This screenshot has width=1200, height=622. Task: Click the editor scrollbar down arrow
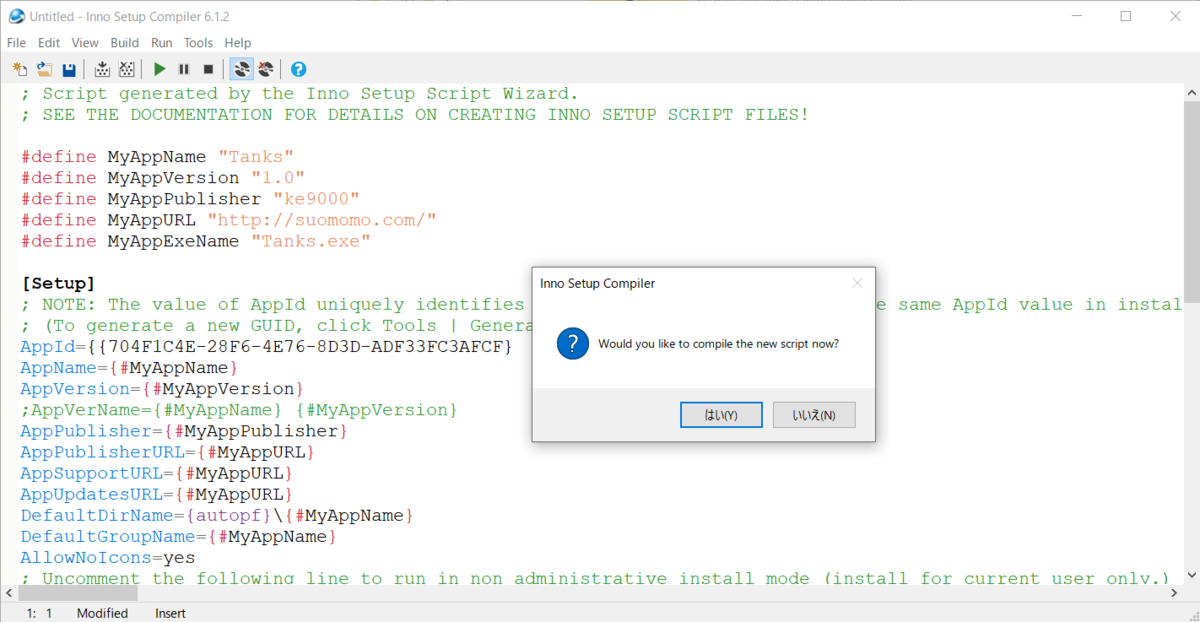(1192, 575)
